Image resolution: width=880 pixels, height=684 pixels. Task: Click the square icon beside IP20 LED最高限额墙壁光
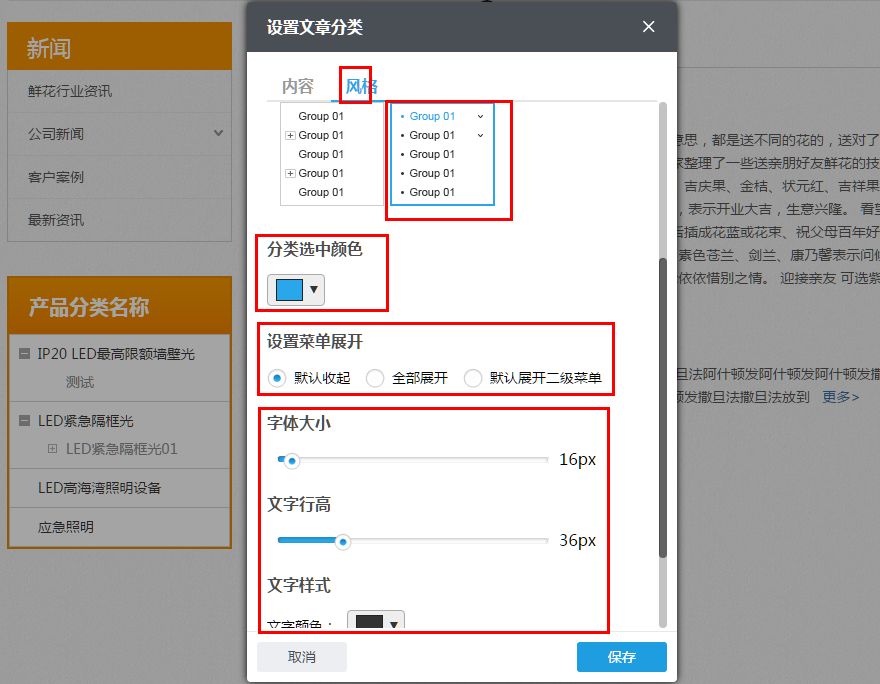coord(23,353)
